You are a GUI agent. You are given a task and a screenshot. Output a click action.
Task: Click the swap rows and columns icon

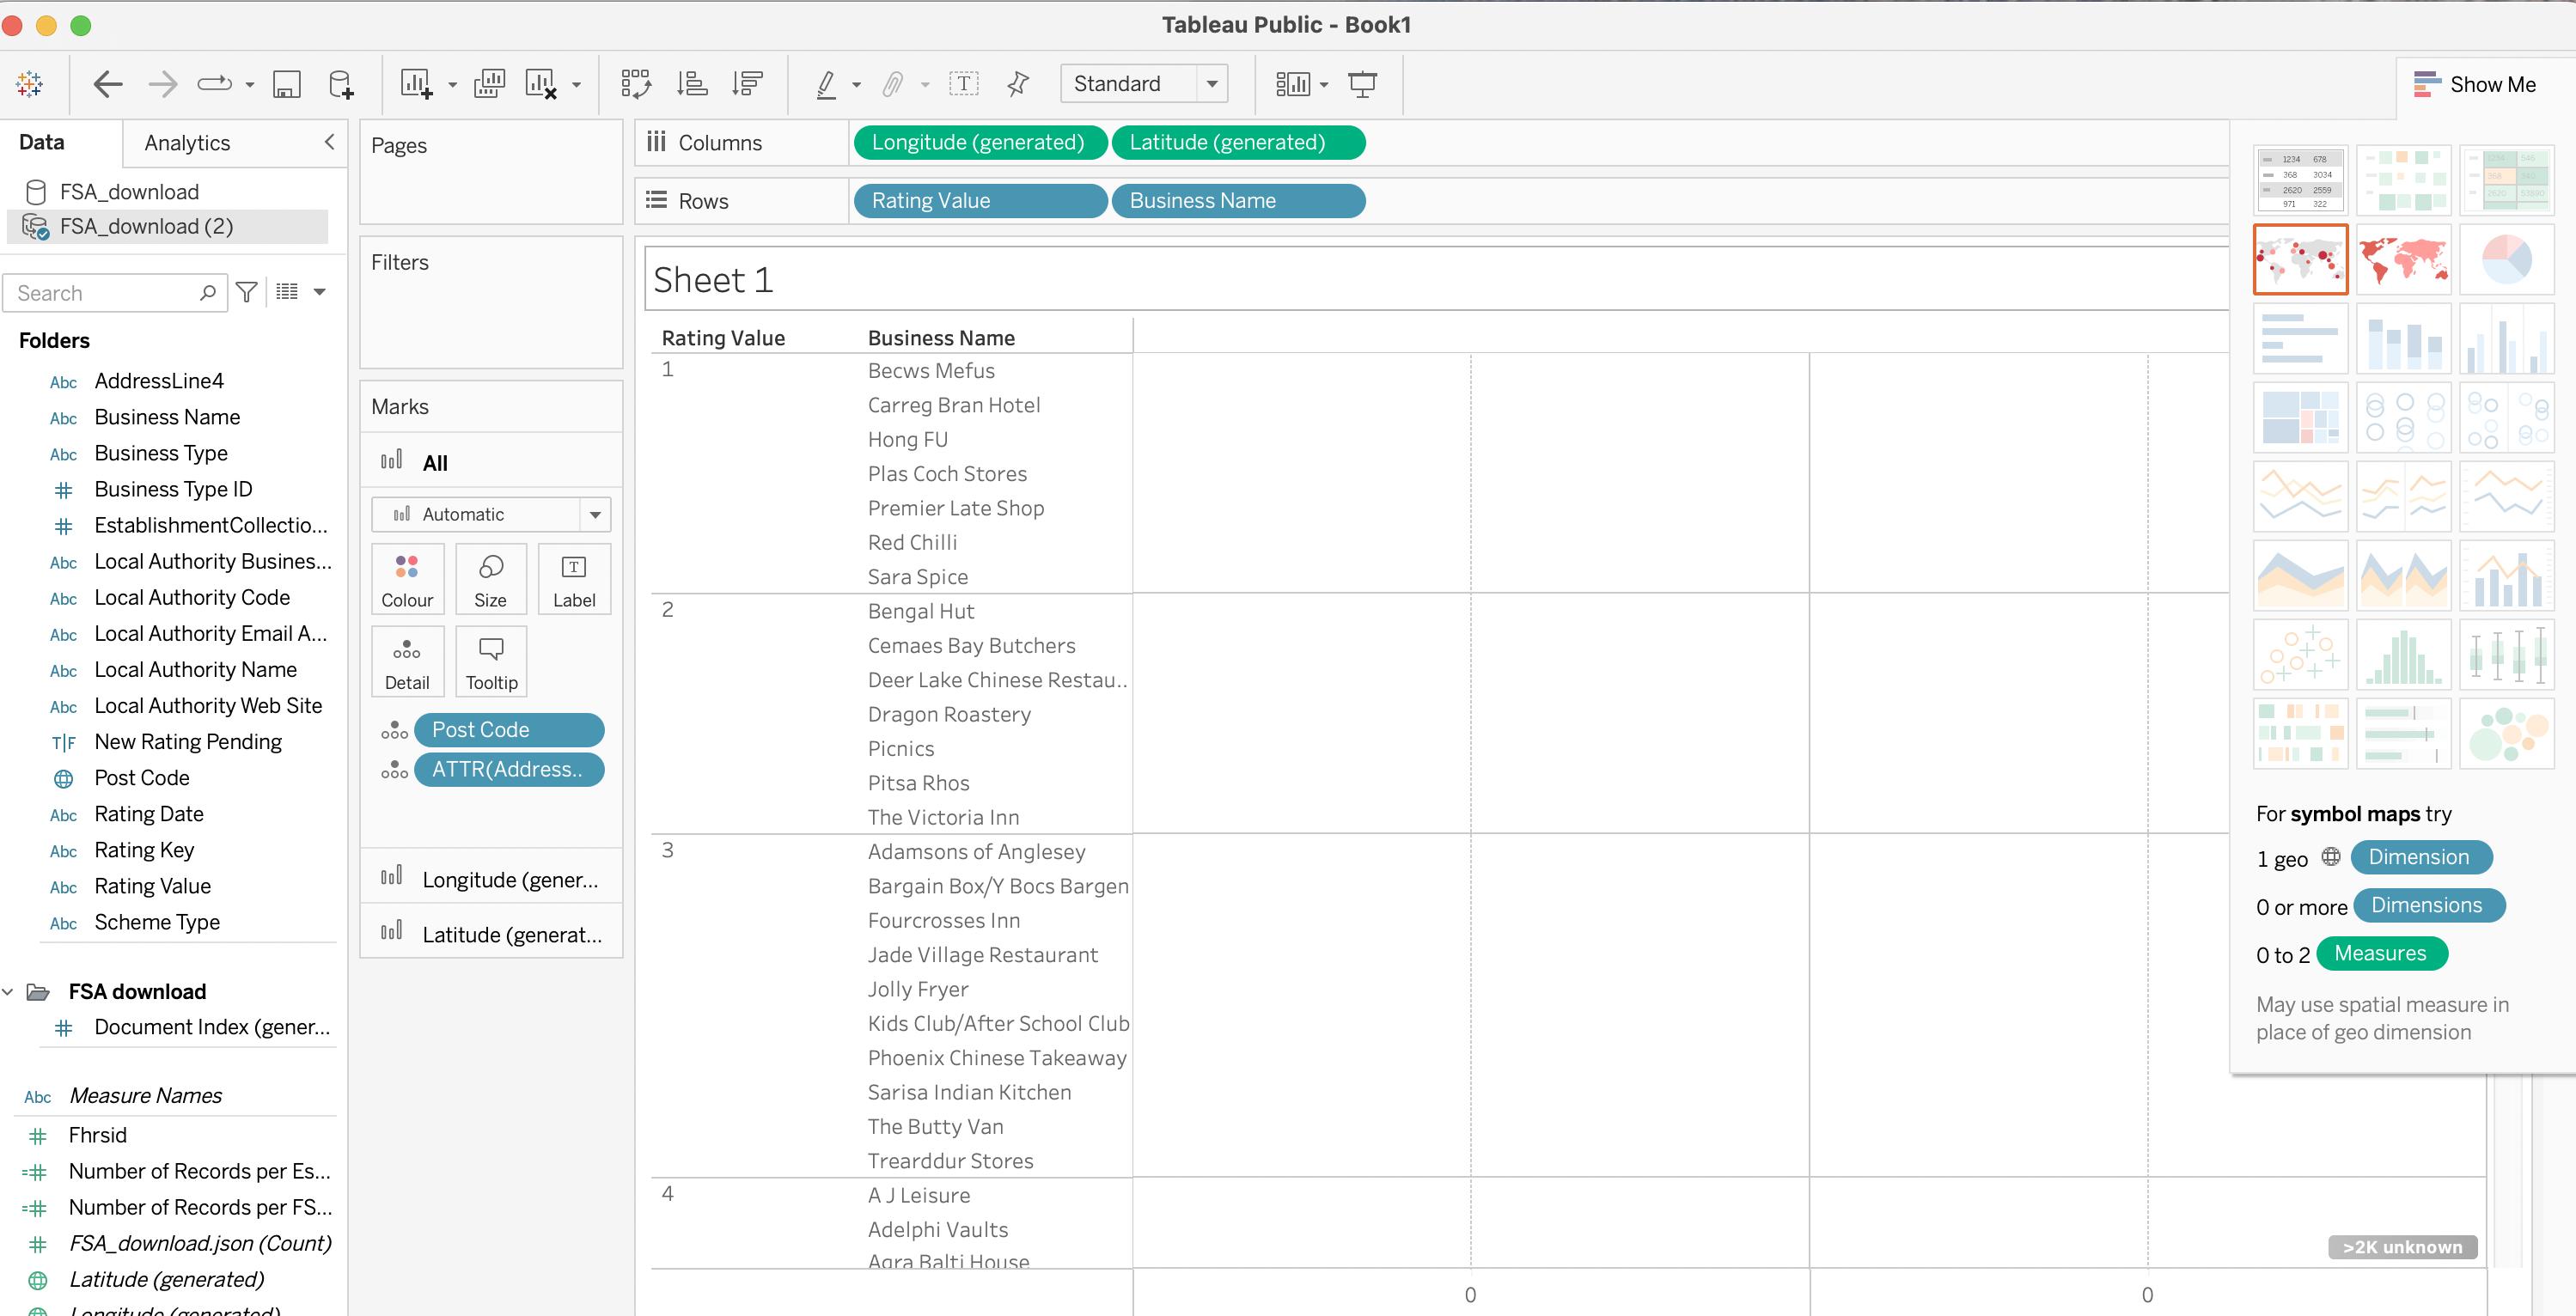point(635,84)
